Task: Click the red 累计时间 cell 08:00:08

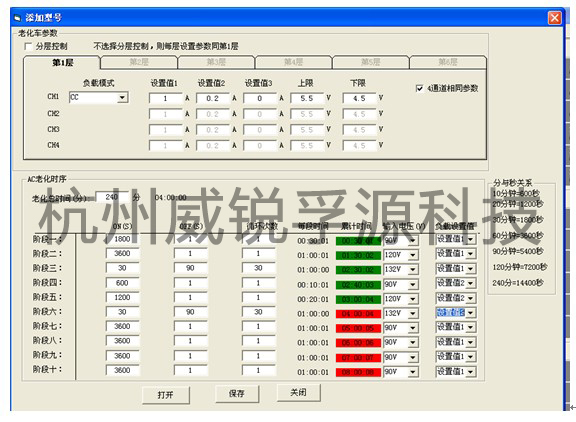Action: [x=358, y=372]
